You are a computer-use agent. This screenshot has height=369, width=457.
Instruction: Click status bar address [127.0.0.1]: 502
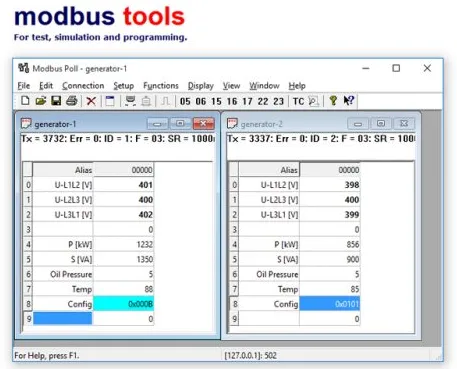coord(250,355)
